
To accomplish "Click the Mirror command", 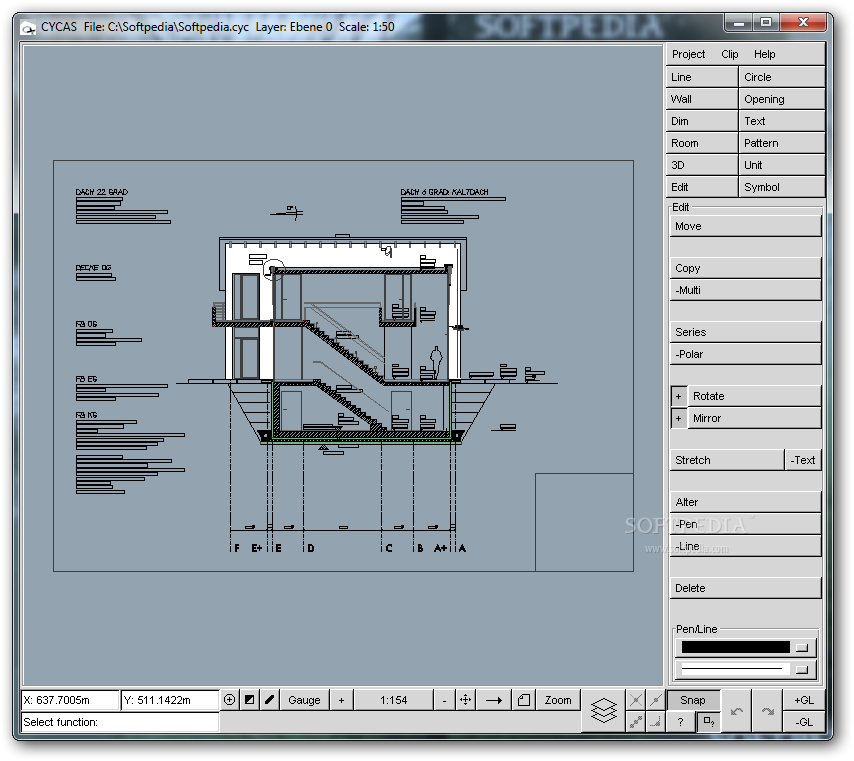I will (x=754, y=418).
